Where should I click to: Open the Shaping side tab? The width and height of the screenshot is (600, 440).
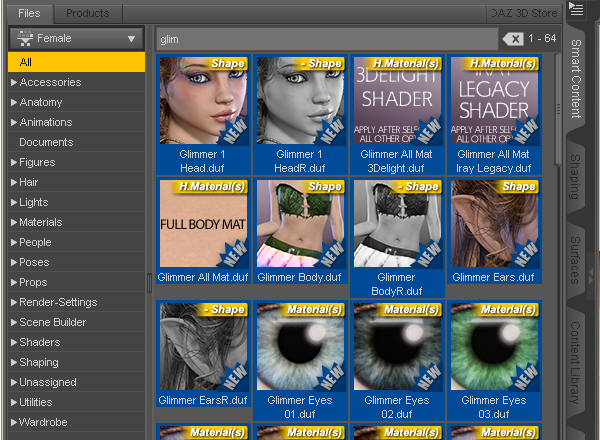(576, 177)
